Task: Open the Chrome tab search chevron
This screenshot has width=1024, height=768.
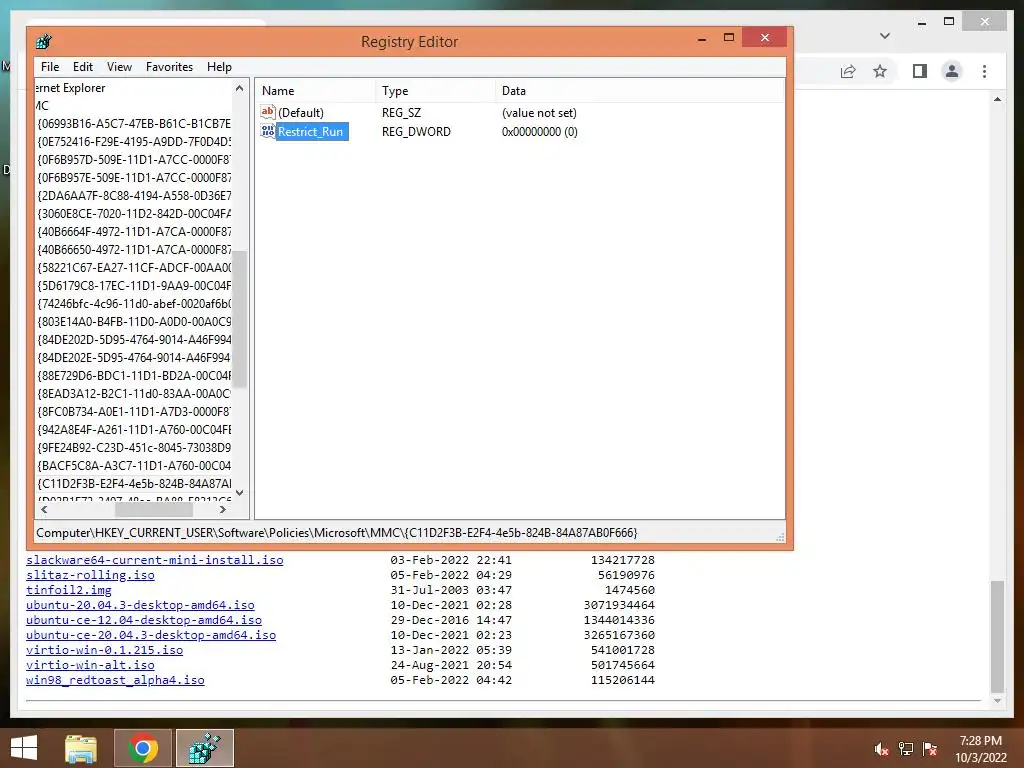Action: [x=885, y=36]
